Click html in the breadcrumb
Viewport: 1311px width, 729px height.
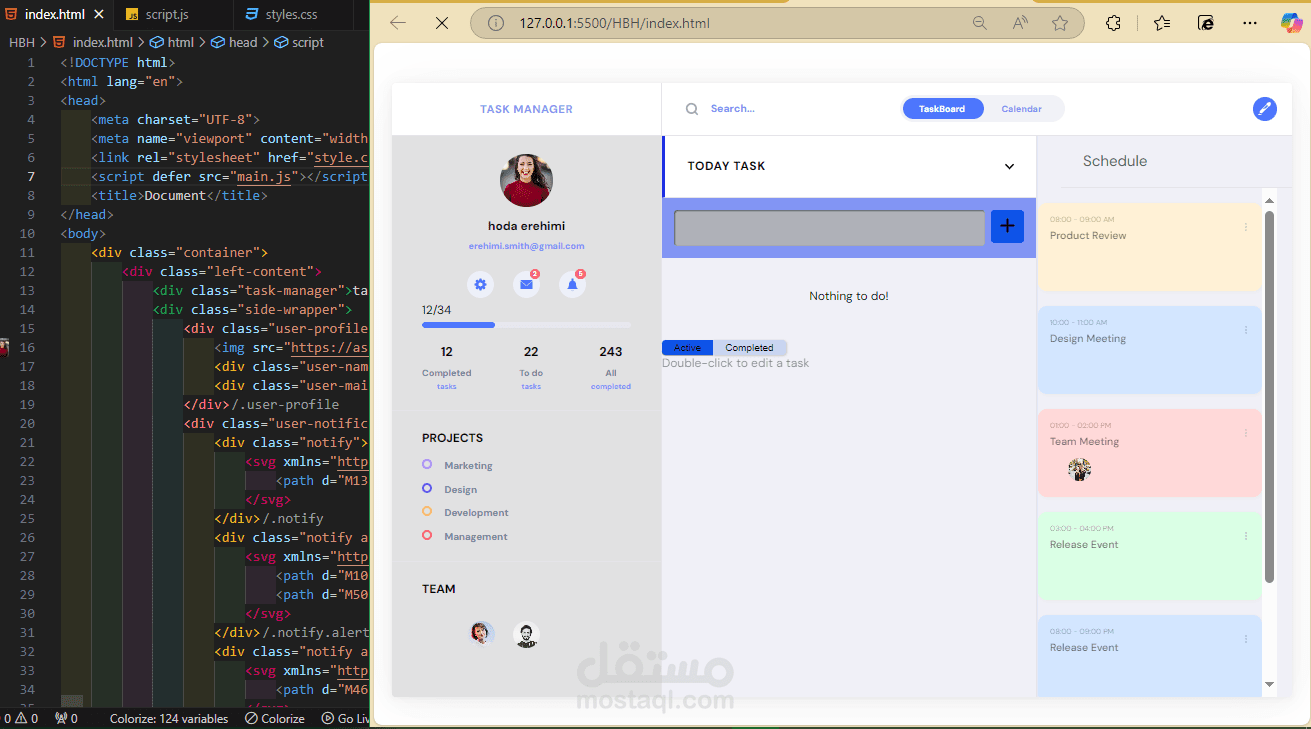pos(172,42)
